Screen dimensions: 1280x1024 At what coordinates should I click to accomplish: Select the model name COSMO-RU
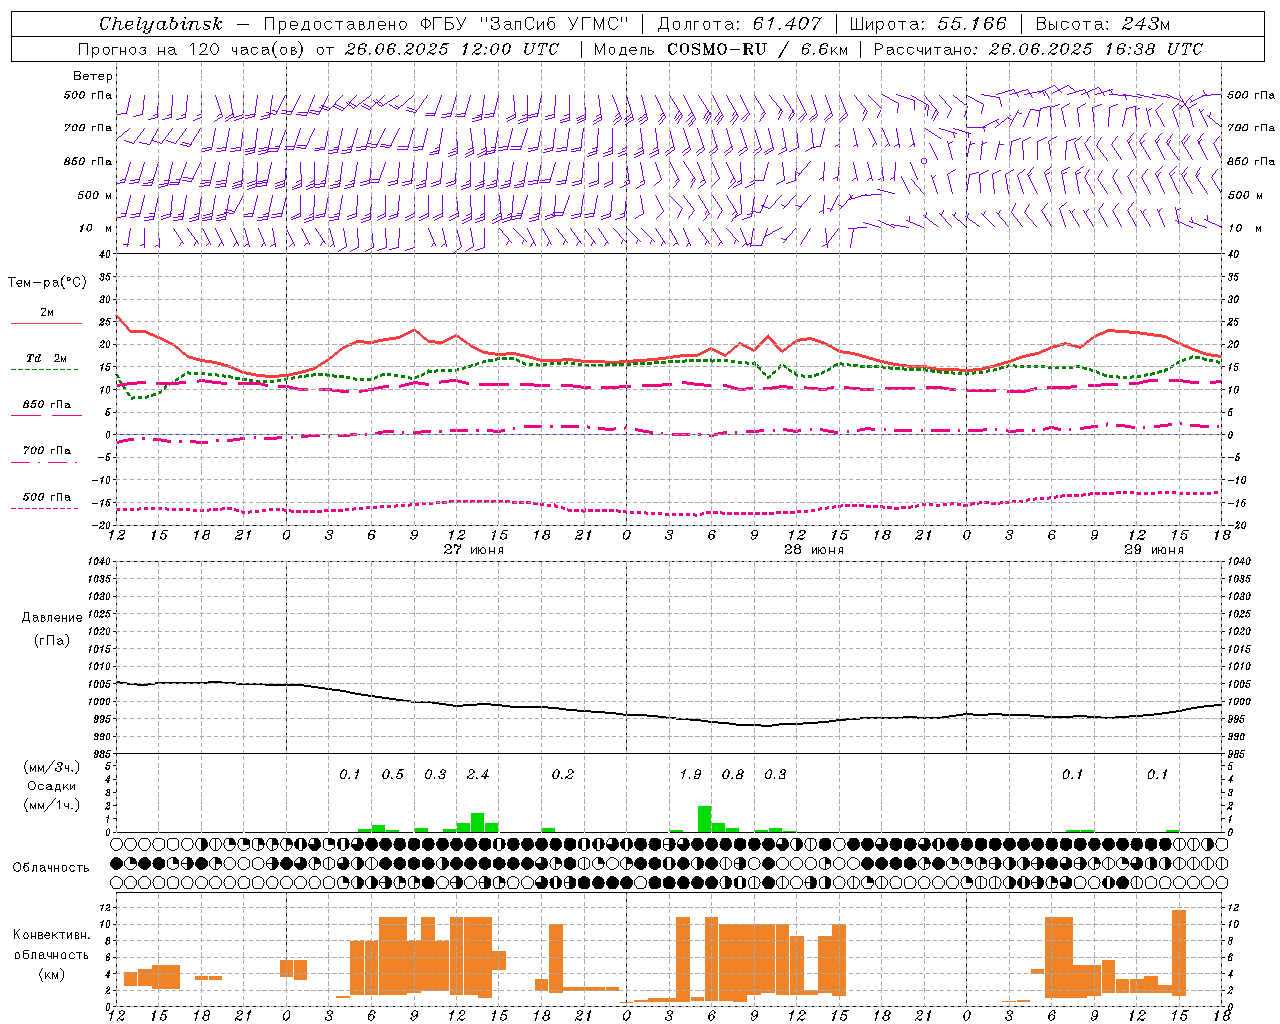(x=717, y=49)
